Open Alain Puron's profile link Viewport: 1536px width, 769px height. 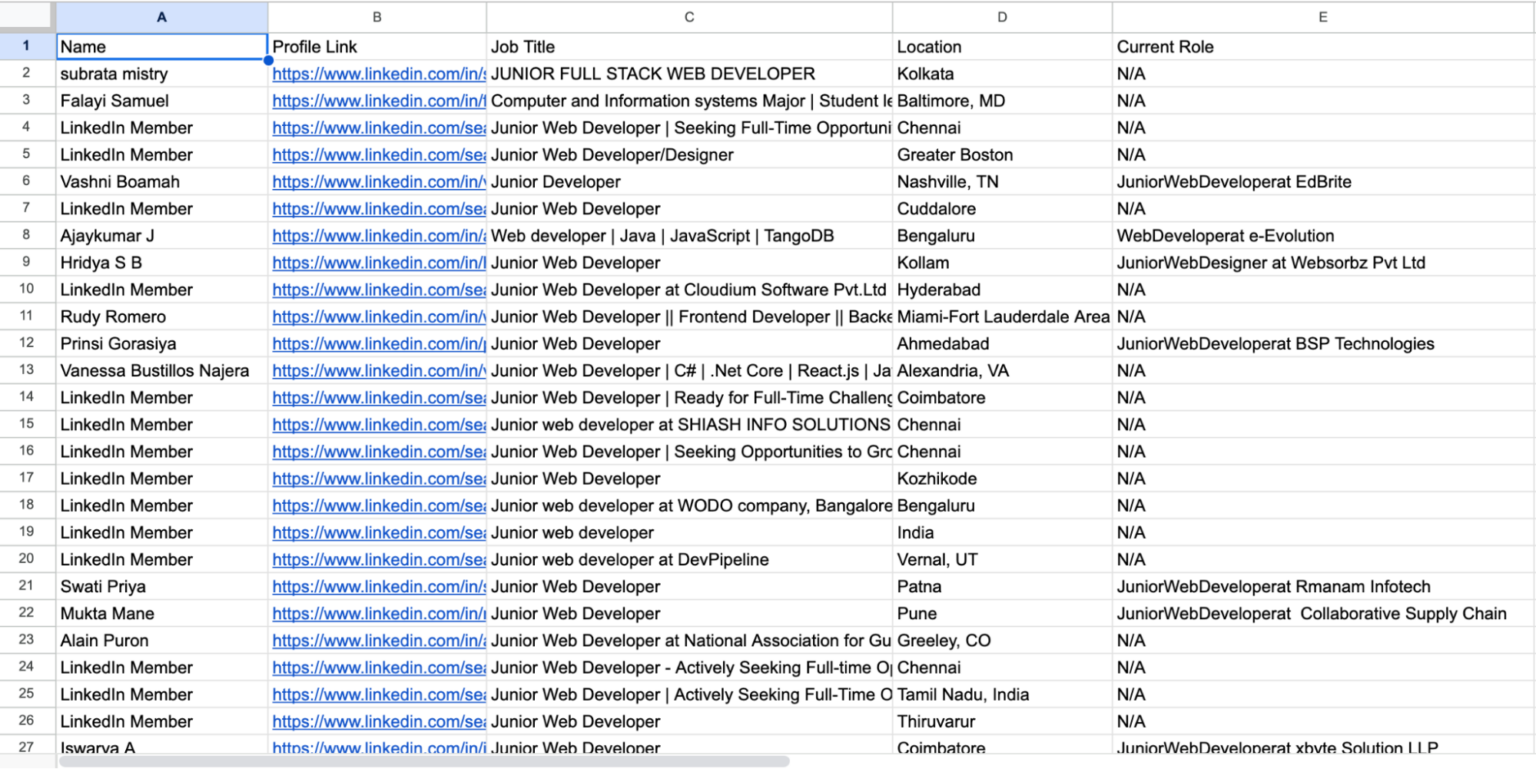(x=379, y=640)
